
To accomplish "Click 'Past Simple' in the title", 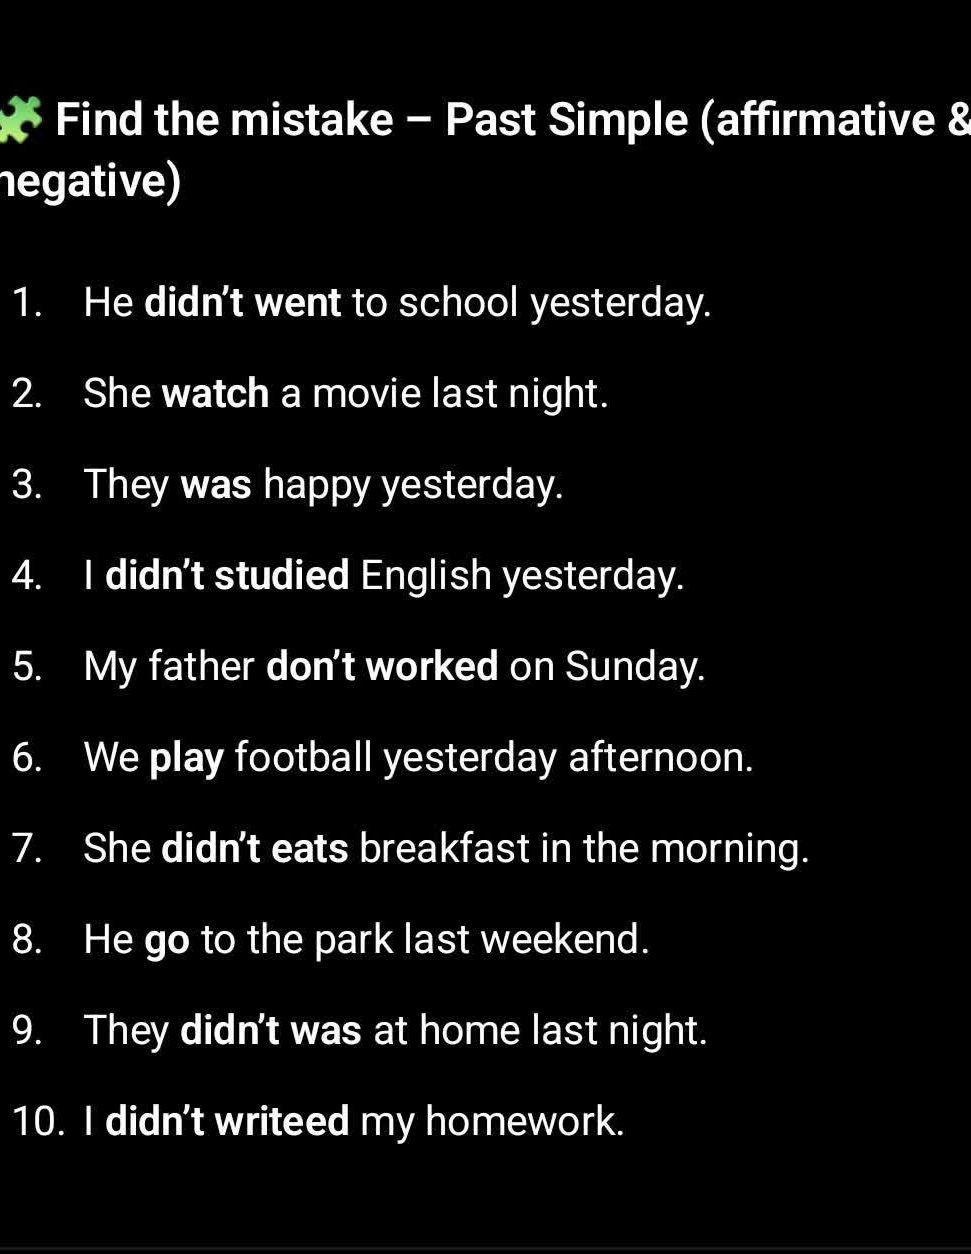I will (567, 120).
